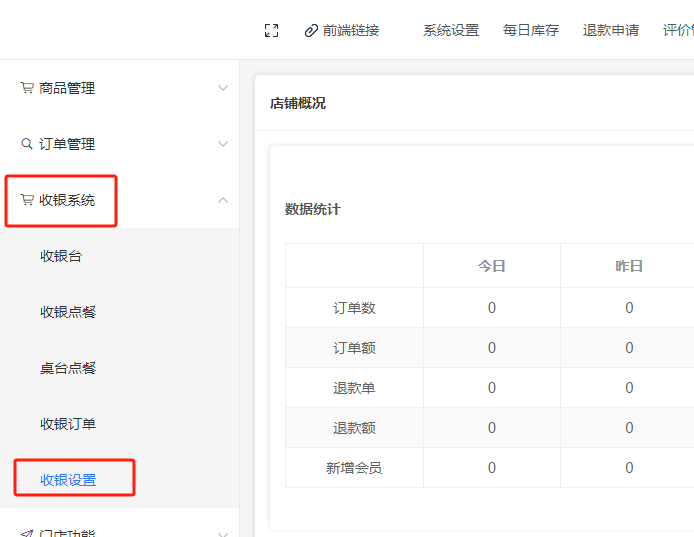Click the chain link icon beside 前端链接

click(311, 31)
